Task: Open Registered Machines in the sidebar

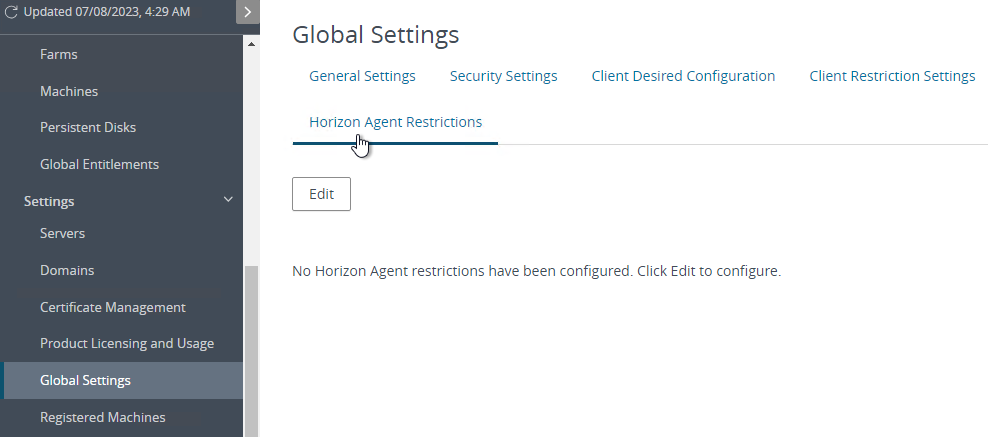Action: point(103,417)
